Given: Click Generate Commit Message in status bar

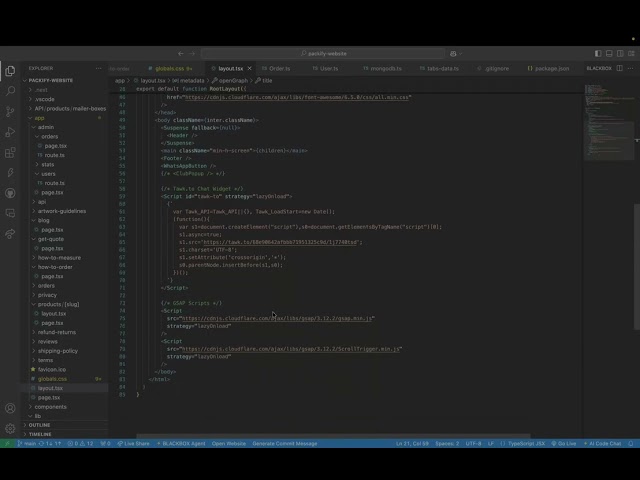Looking at the screenshot, I should tap(285, 443).
